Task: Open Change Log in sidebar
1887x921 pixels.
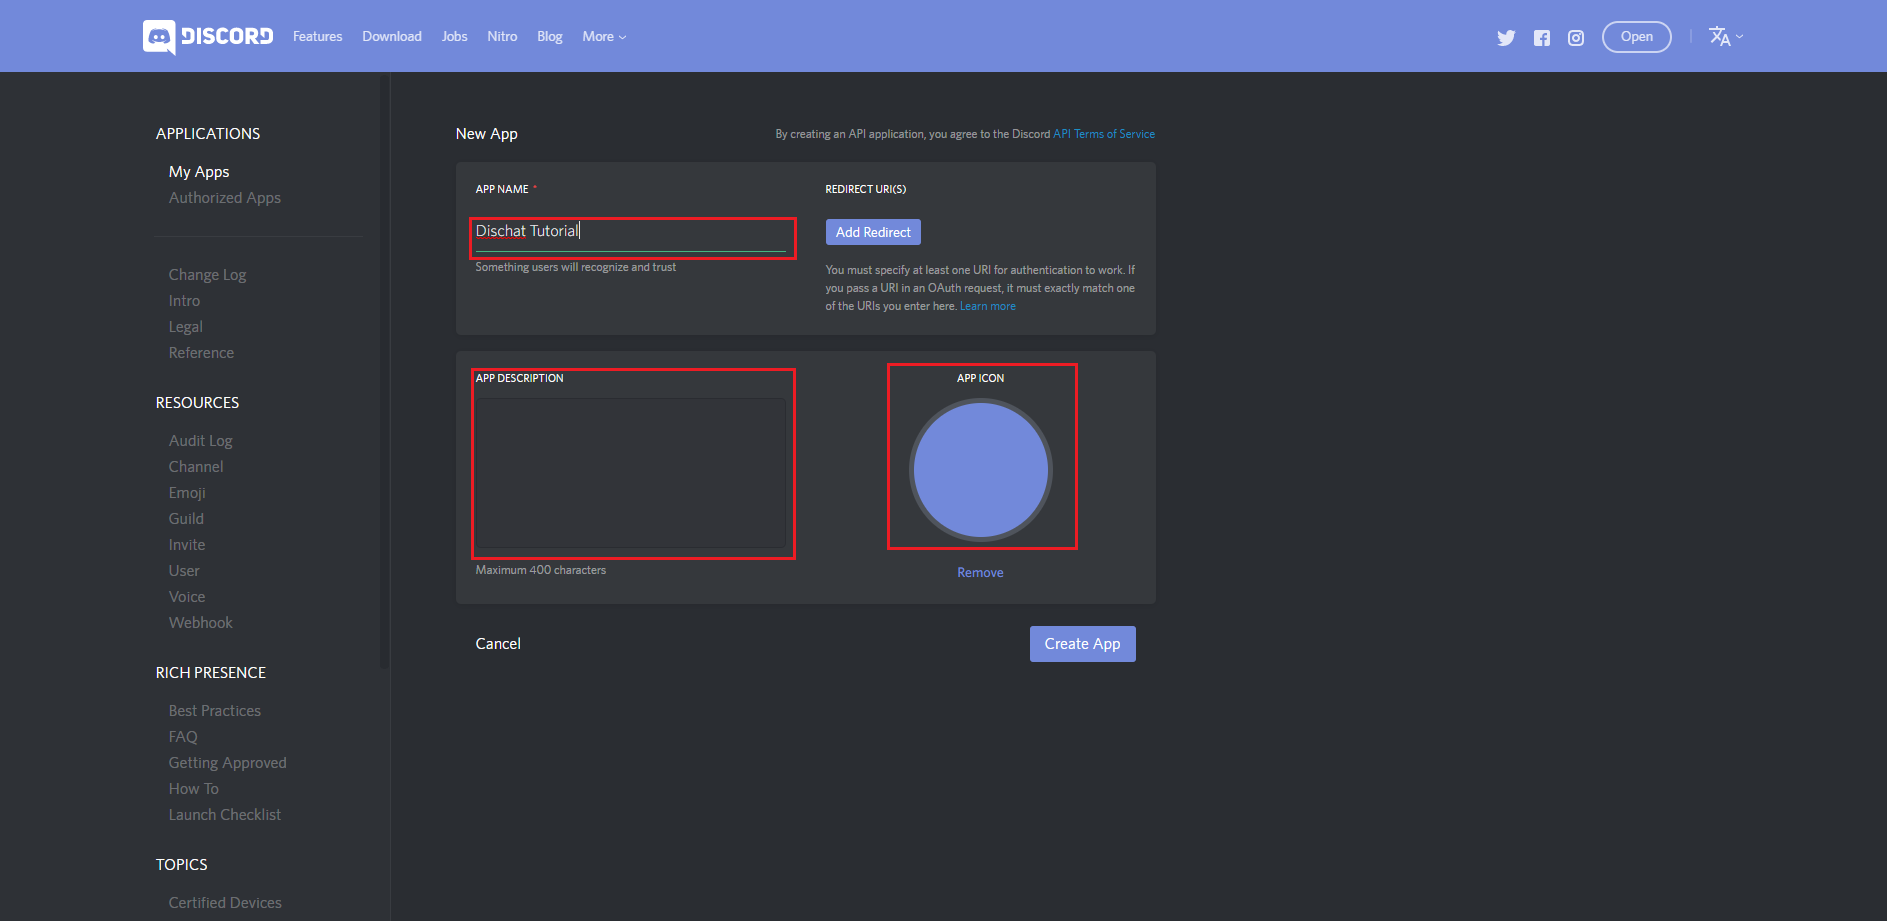Action: point(207,275)
